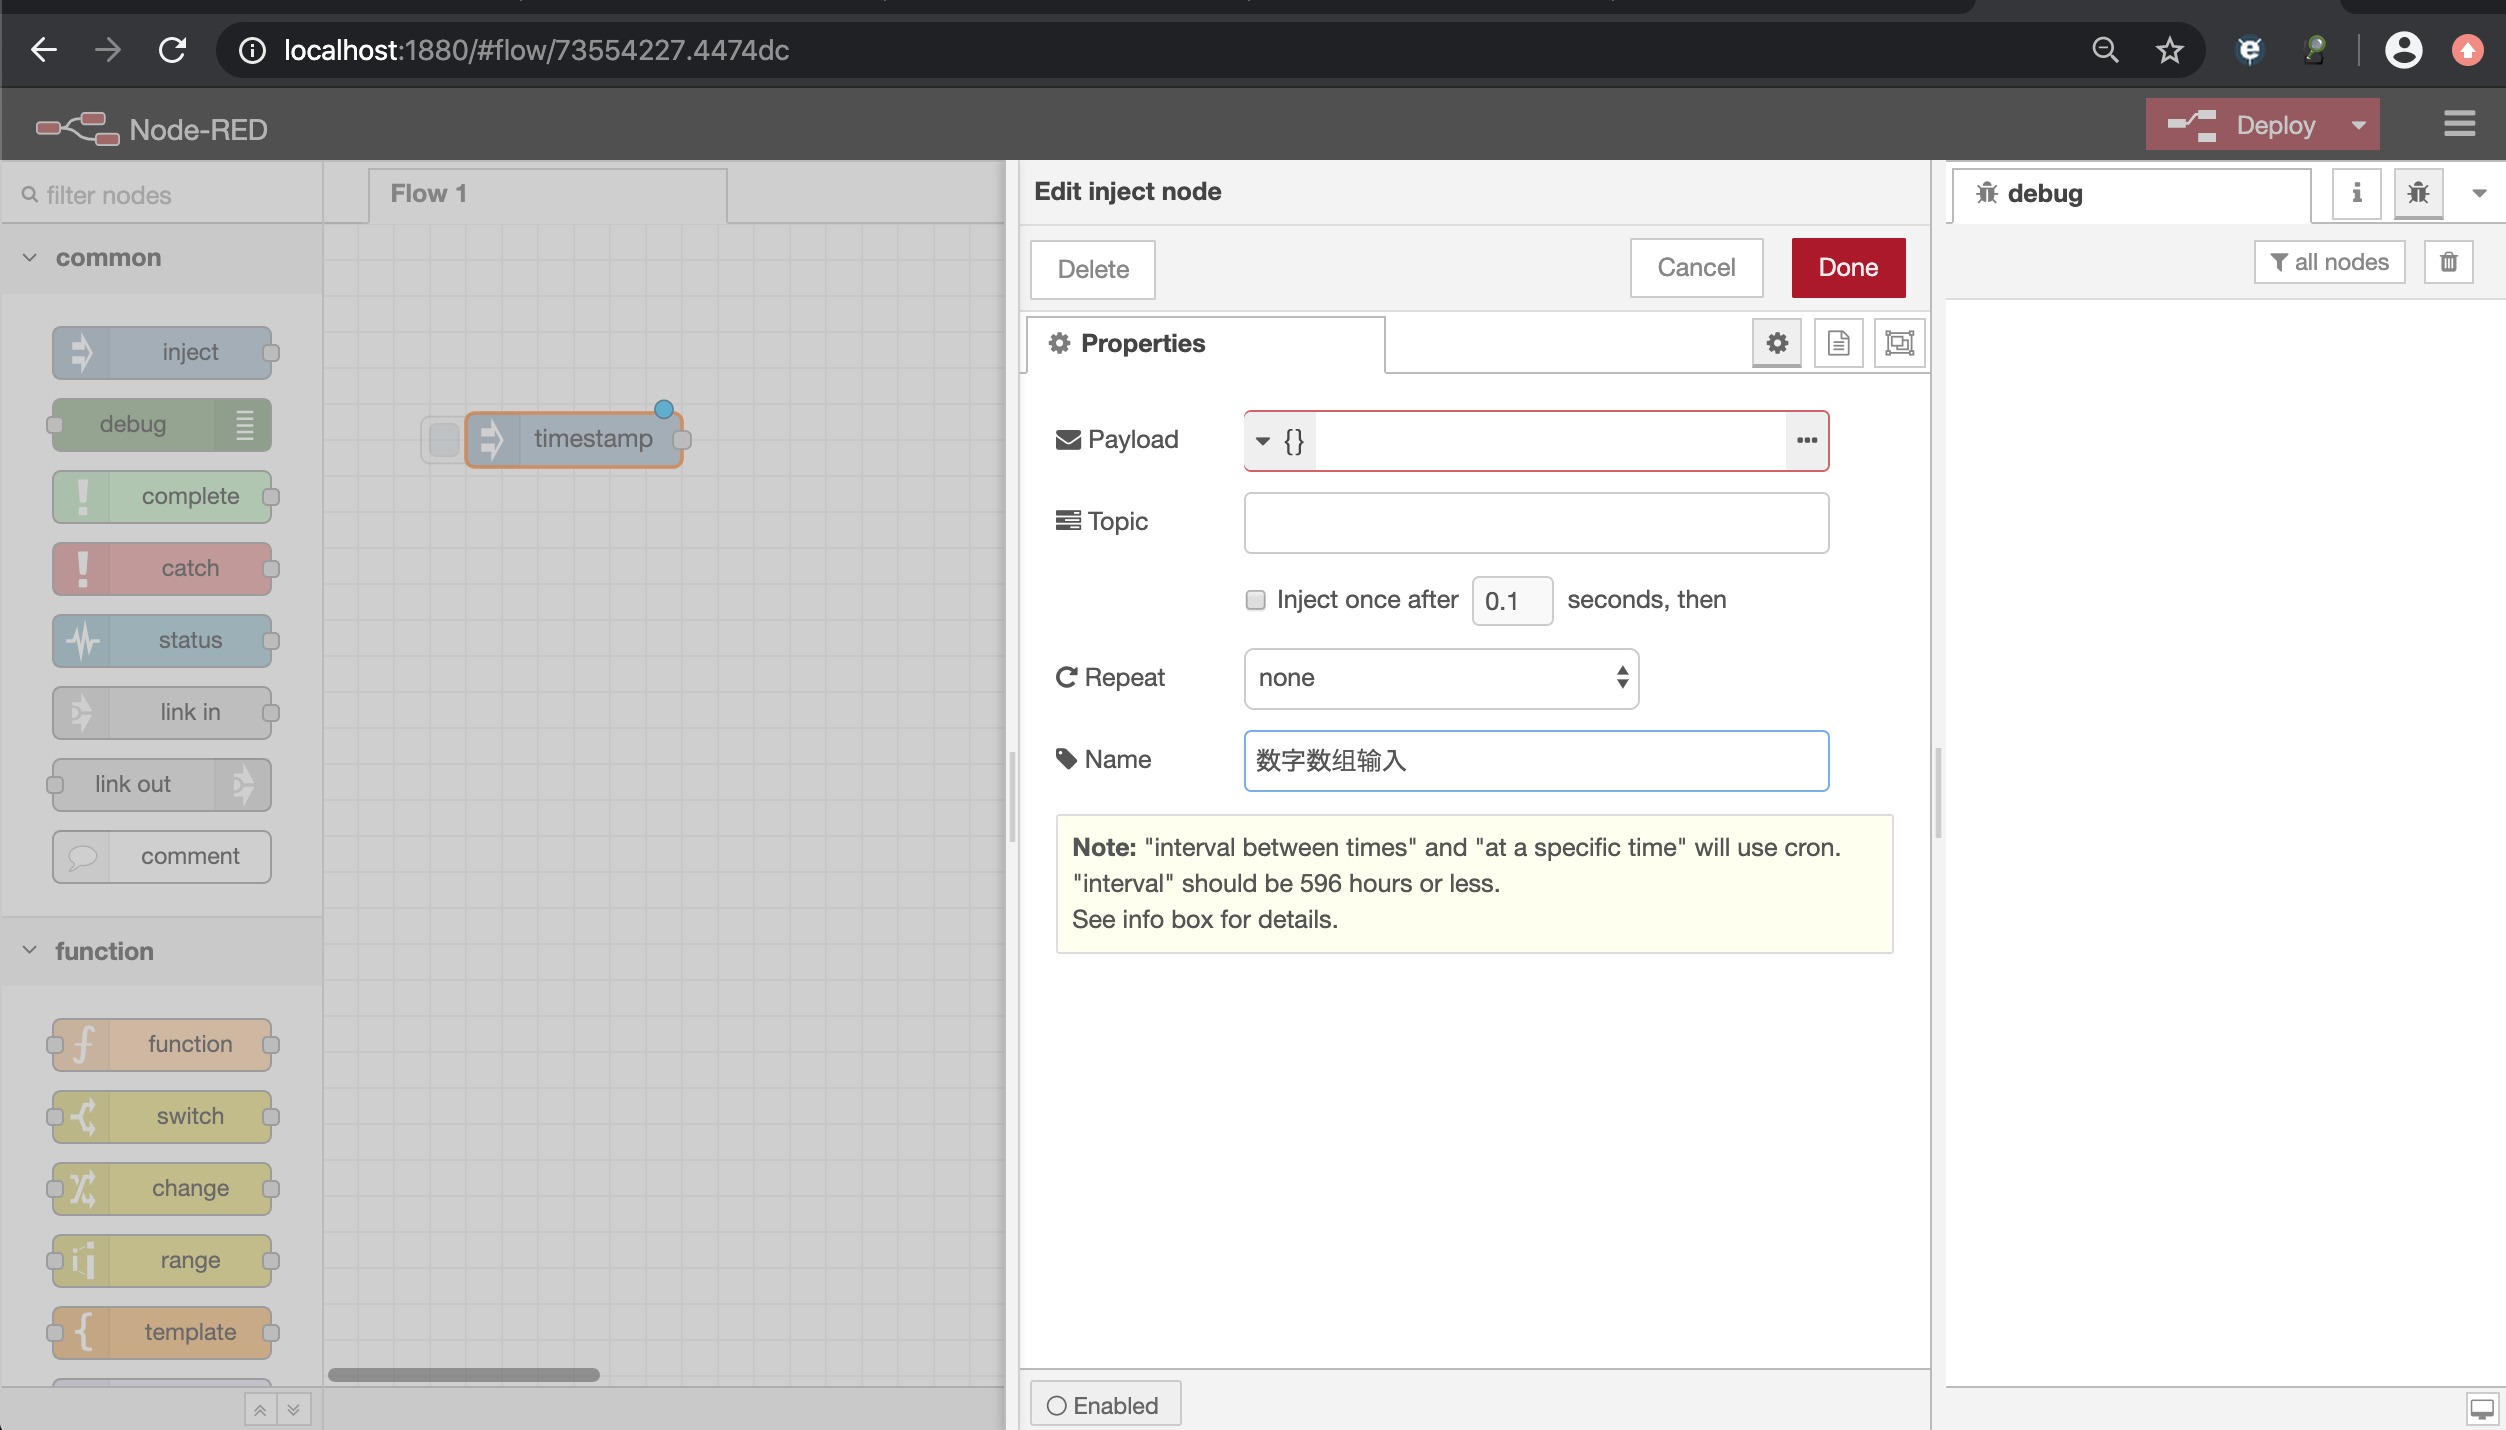2506x1430 pixels.
Task: Open node properties gear tab
Action: pos(1777,343)
